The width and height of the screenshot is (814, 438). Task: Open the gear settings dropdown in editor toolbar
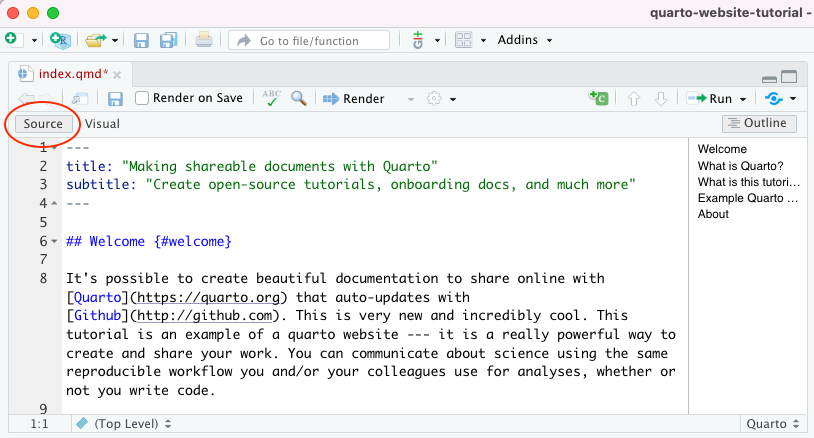pyautogui.click(x=442, y=99)
